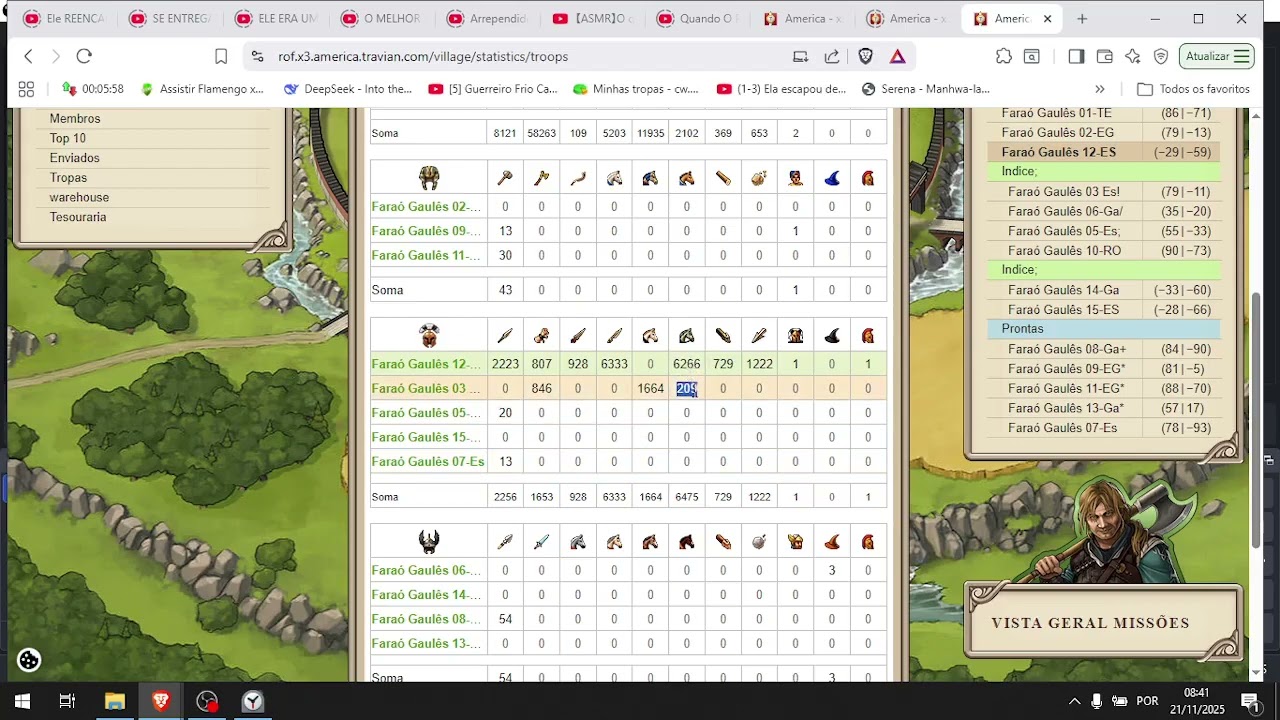Bookmark this page

[221, 57]
